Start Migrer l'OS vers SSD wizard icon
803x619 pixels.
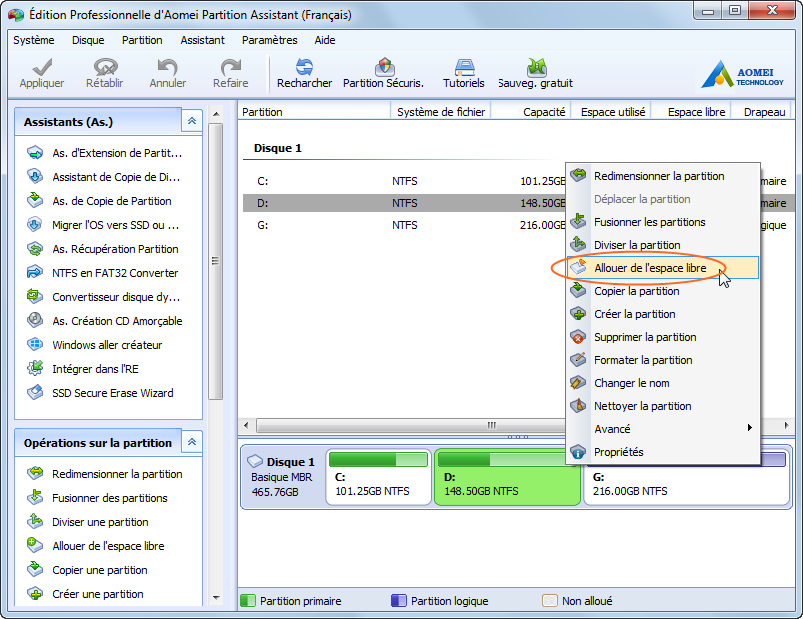click(x=35, y=225)
